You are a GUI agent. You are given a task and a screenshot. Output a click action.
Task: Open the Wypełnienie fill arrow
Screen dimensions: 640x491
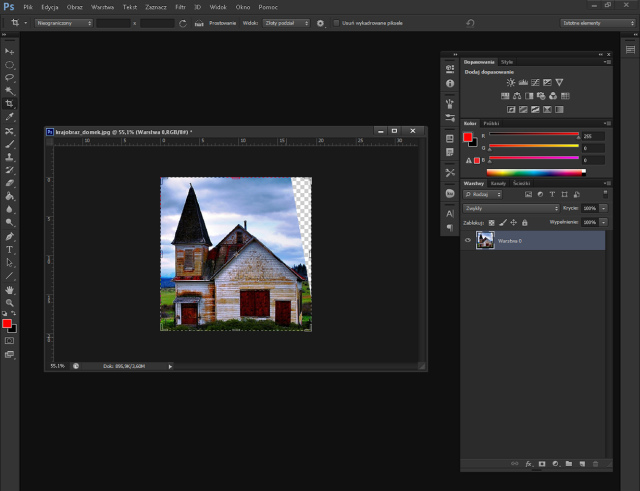[603, 222]
